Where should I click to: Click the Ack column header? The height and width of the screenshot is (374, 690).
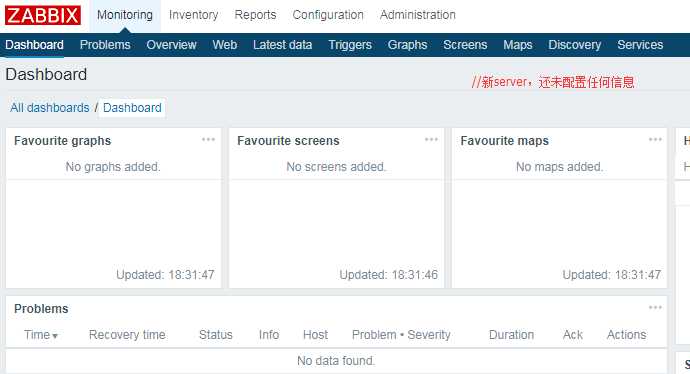(573, 335)
